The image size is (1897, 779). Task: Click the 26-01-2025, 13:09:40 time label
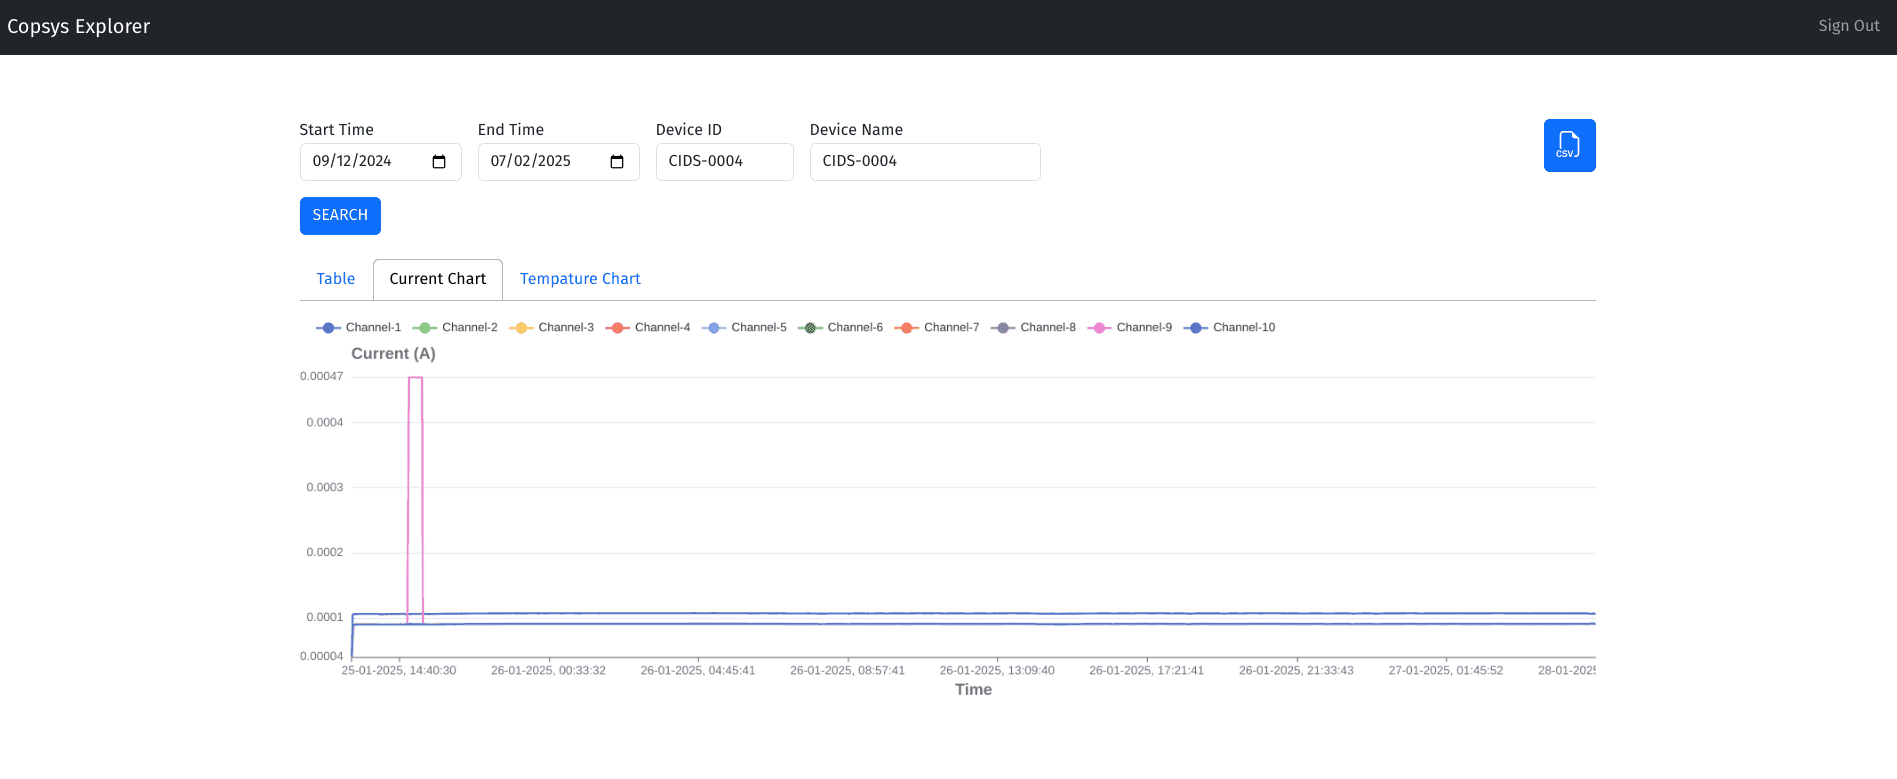tap(997, 671)
